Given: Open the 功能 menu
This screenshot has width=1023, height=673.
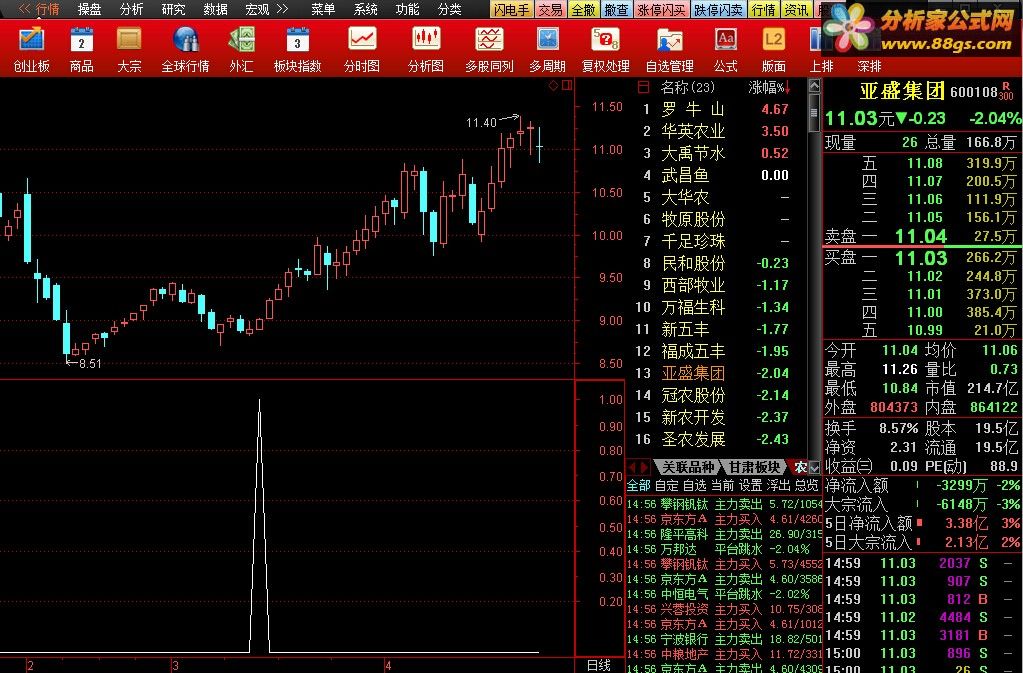Looking at the screenshot, I should tap(407, 9).
